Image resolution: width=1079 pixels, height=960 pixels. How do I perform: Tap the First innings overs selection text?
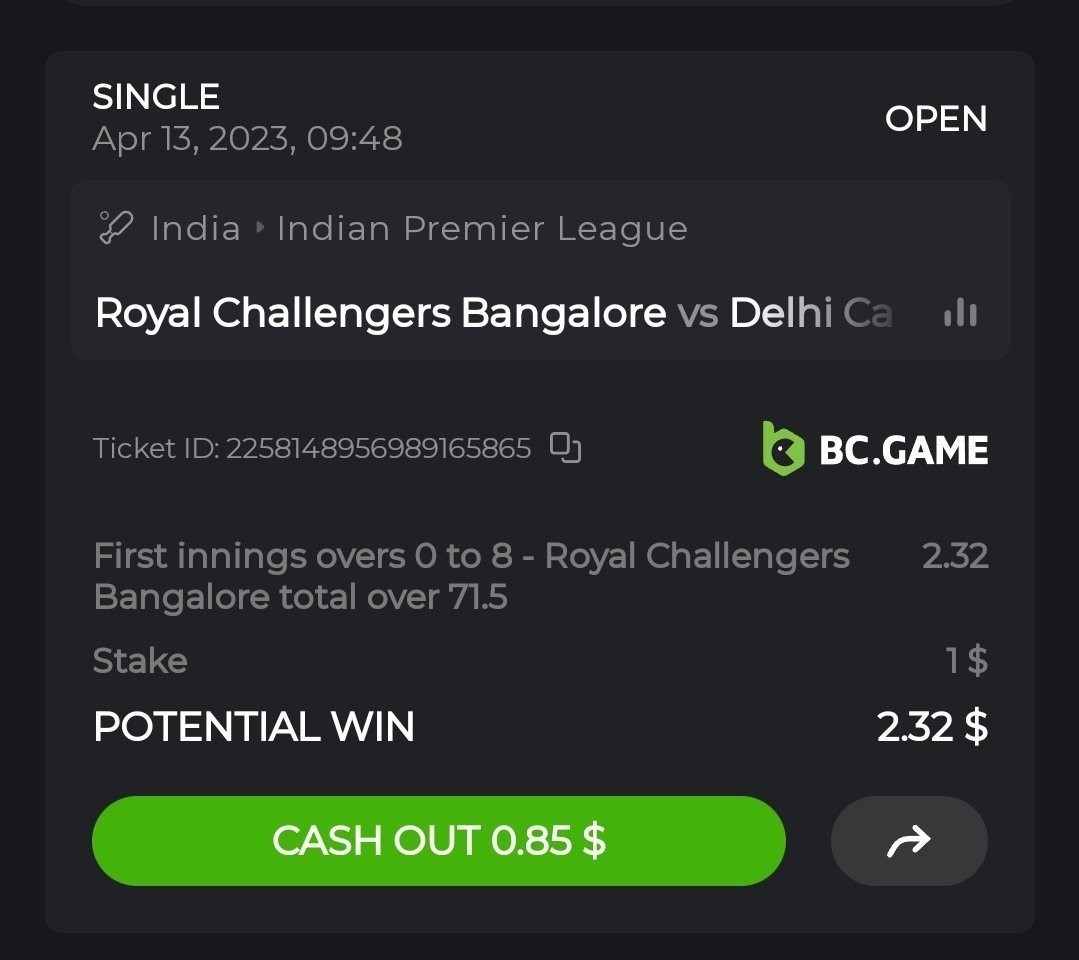(471, 576)
